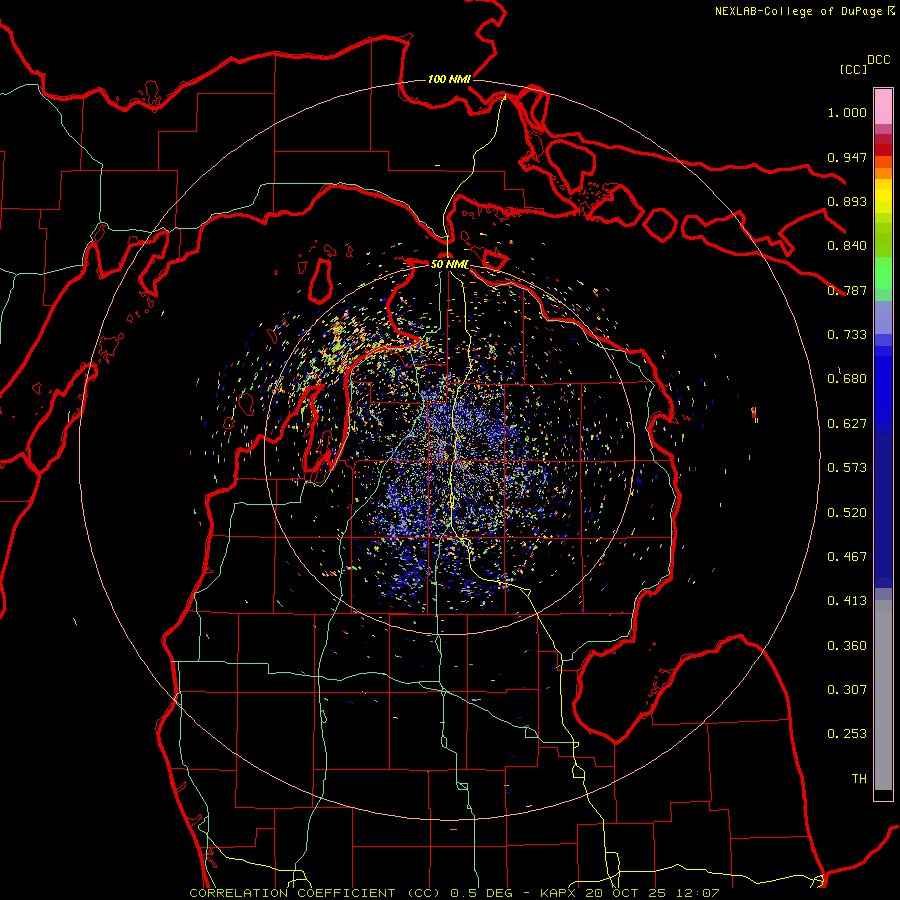Viewport: 900px width, 900px height.
Task: Click the [CC] label above the color scale
Action: [853, 69]
